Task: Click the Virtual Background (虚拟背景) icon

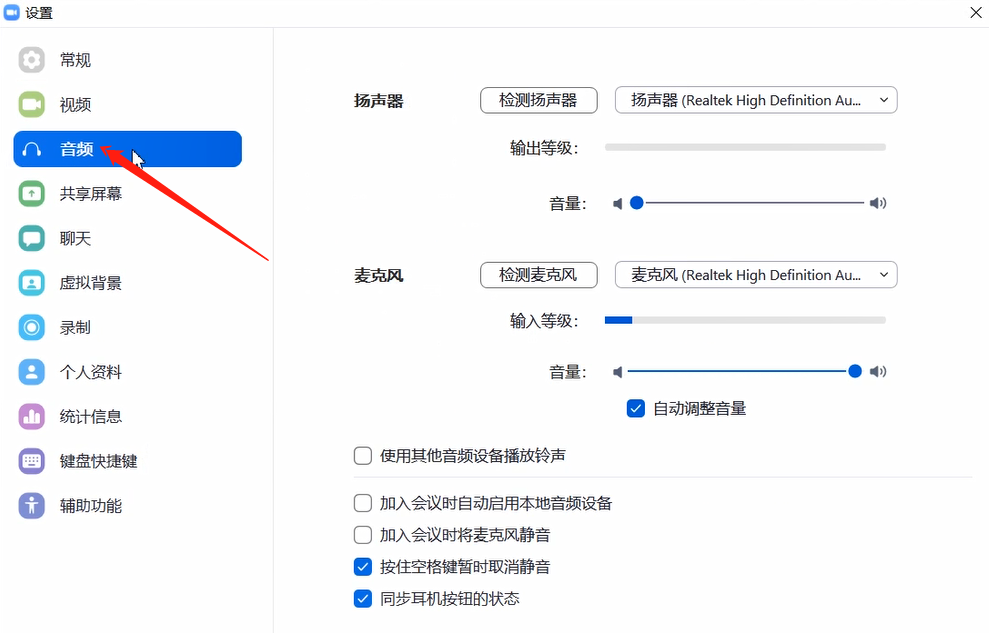Action: pos(32,283)
